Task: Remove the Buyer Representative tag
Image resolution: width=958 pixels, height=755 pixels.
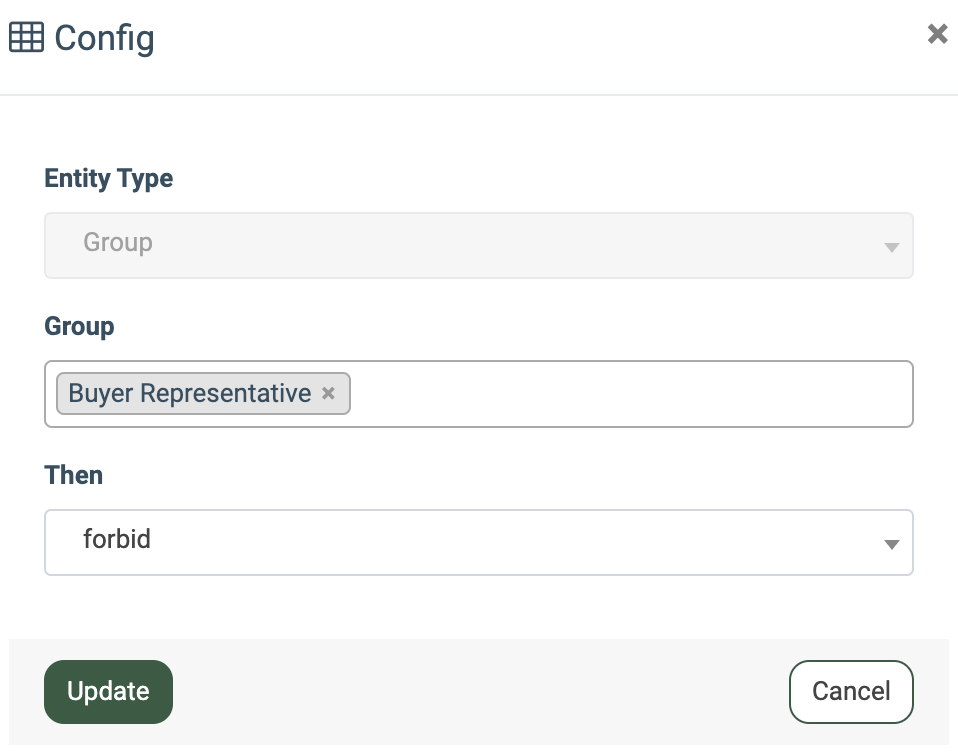Action: point(328,394)
